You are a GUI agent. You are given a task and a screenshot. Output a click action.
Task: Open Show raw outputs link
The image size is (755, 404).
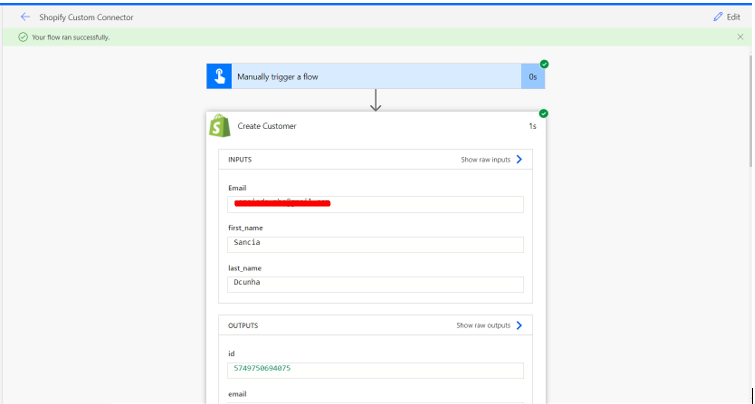click(483, 326)
